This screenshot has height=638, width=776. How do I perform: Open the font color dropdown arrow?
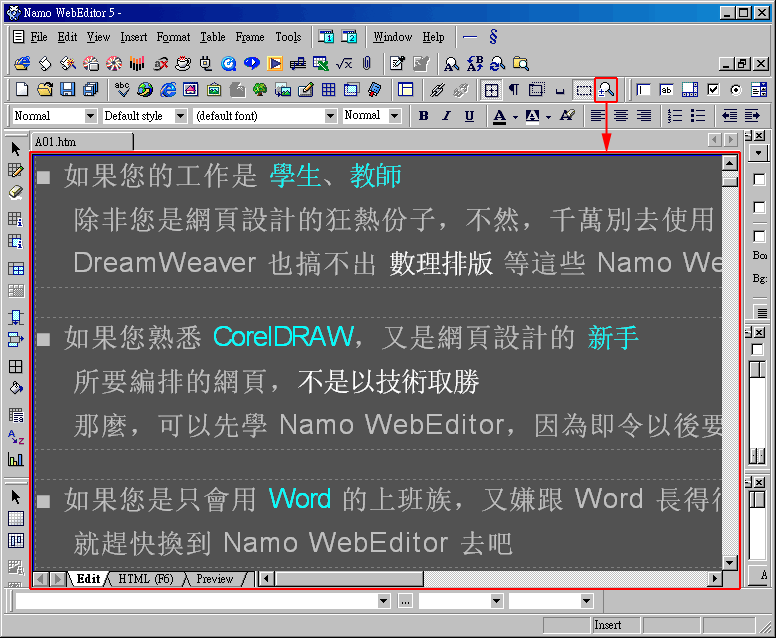click(515, 117)
